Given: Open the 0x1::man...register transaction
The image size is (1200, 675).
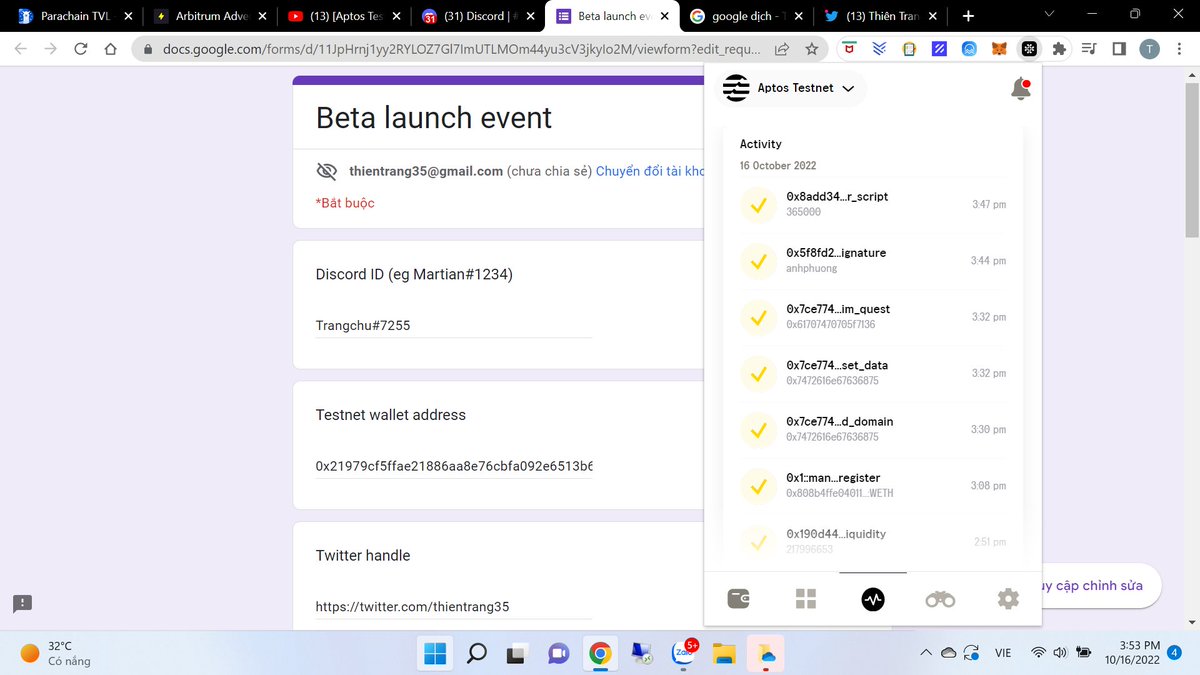Looking at the screenshot, I should pyautogui.click(x=873, y=485).
